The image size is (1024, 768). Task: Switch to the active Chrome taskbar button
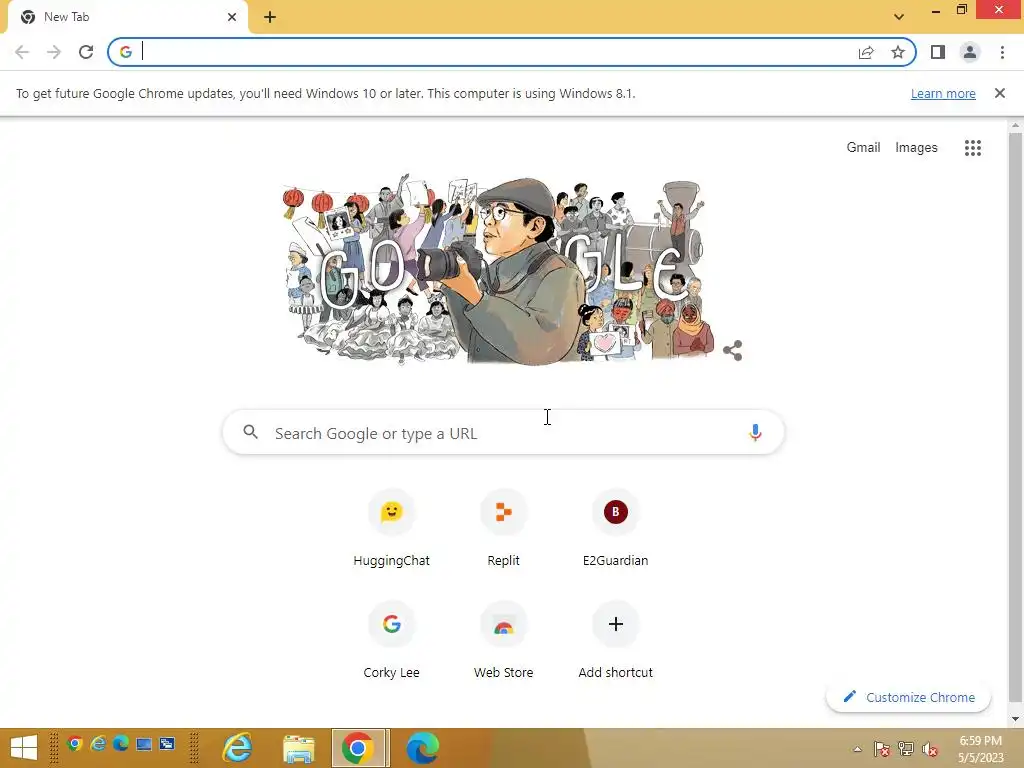358,748
